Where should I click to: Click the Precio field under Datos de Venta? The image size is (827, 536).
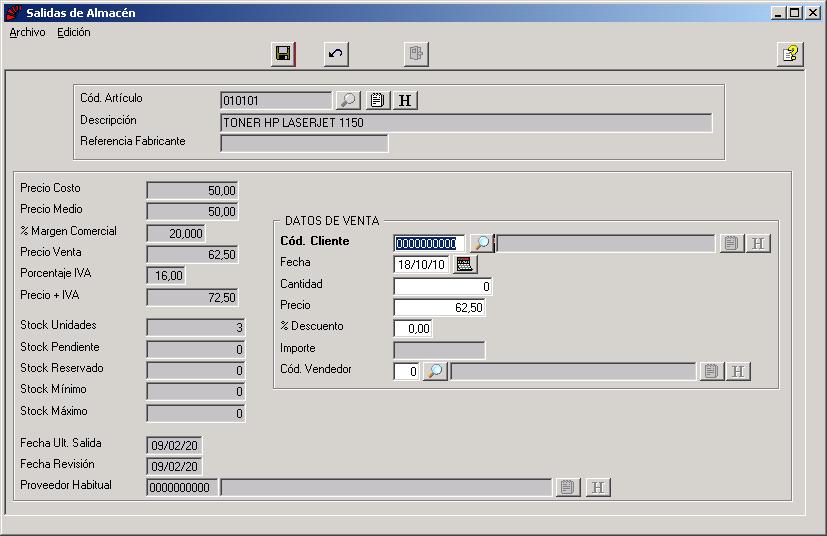tap(439, 308)
